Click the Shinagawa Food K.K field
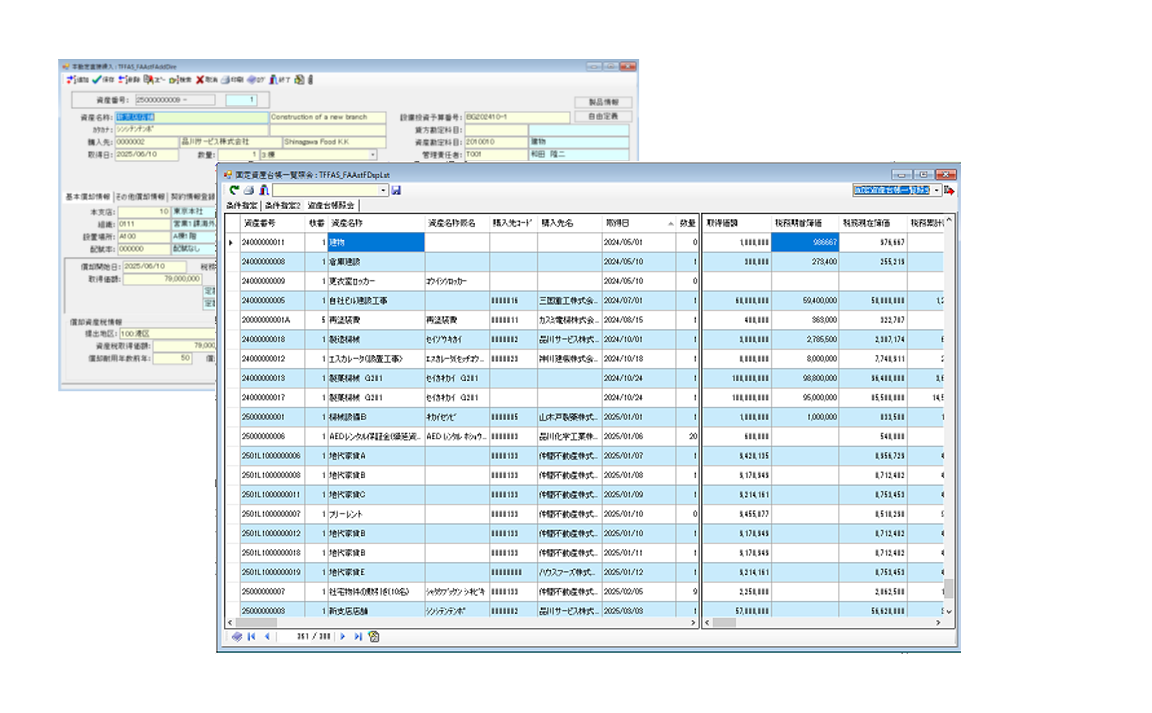This screenshot has height=713, width=1152. (x=334, y=142)
